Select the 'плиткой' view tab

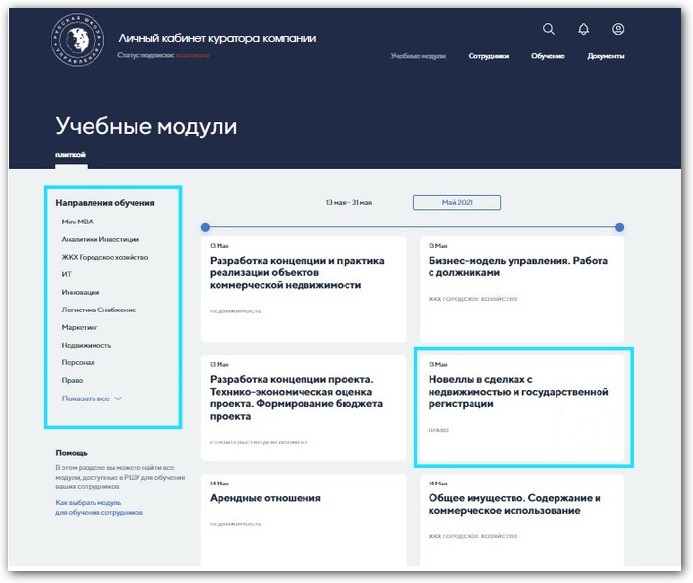tap(70, 154)
